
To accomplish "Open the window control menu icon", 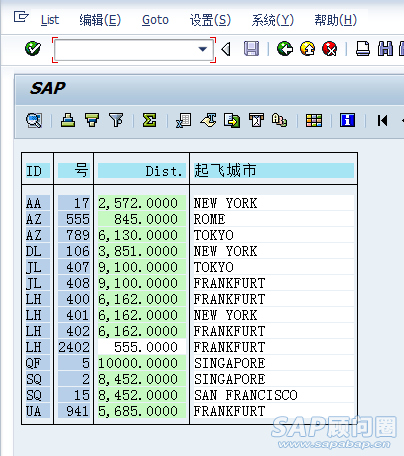I will coord(21,16).
